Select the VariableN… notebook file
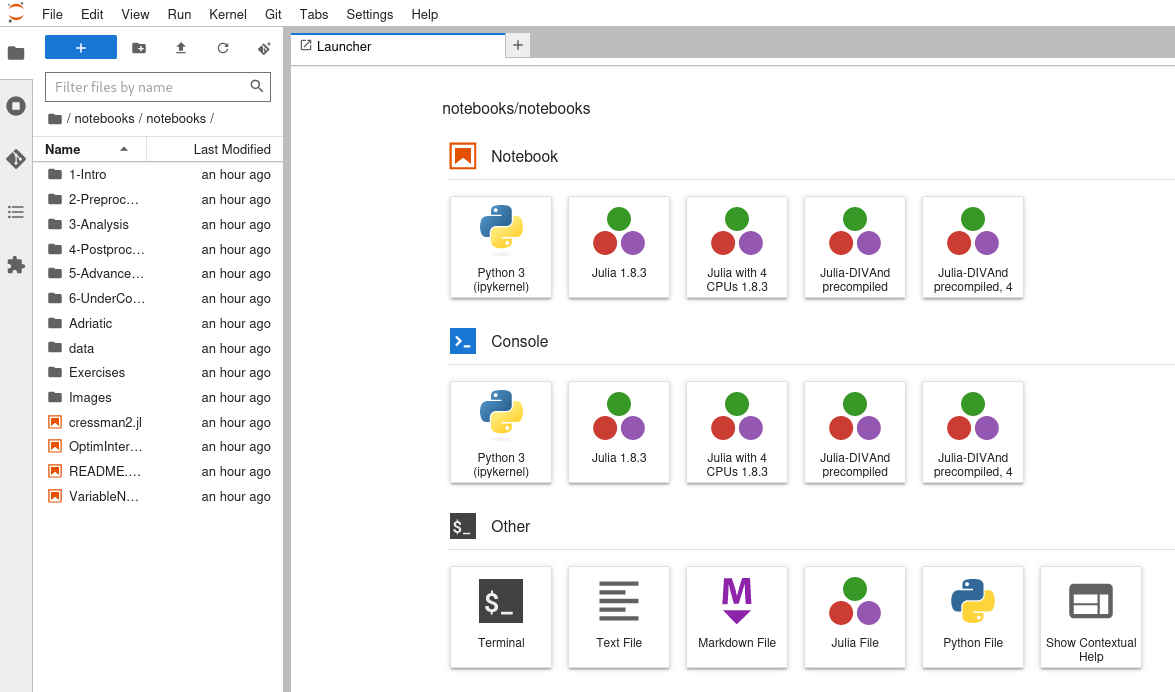This screenshot has height=692, width=1175. [158, 496]
